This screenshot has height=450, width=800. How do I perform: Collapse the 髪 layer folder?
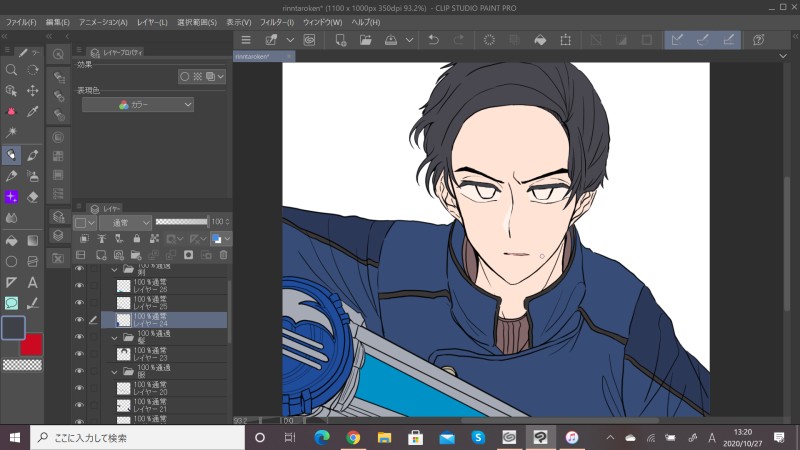[x=114, y=337]
